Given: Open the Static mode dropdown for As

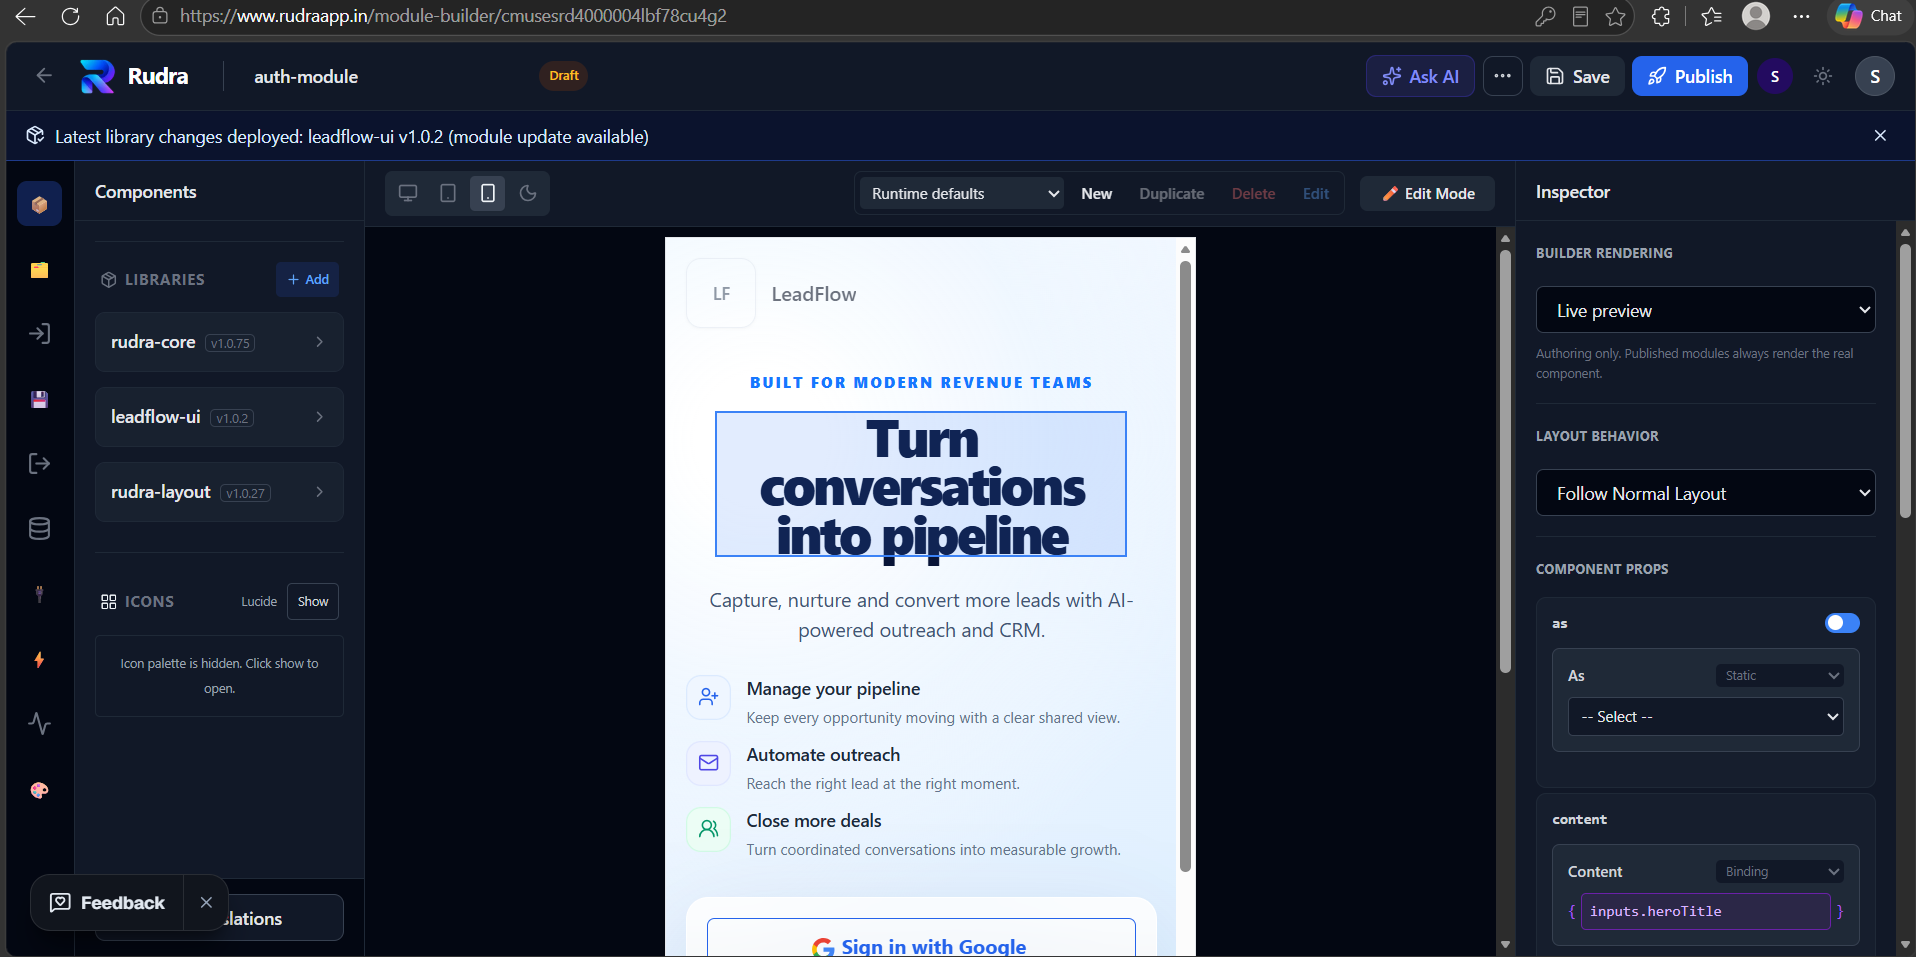Looking at the screenshot, I should click(1780, 676).
